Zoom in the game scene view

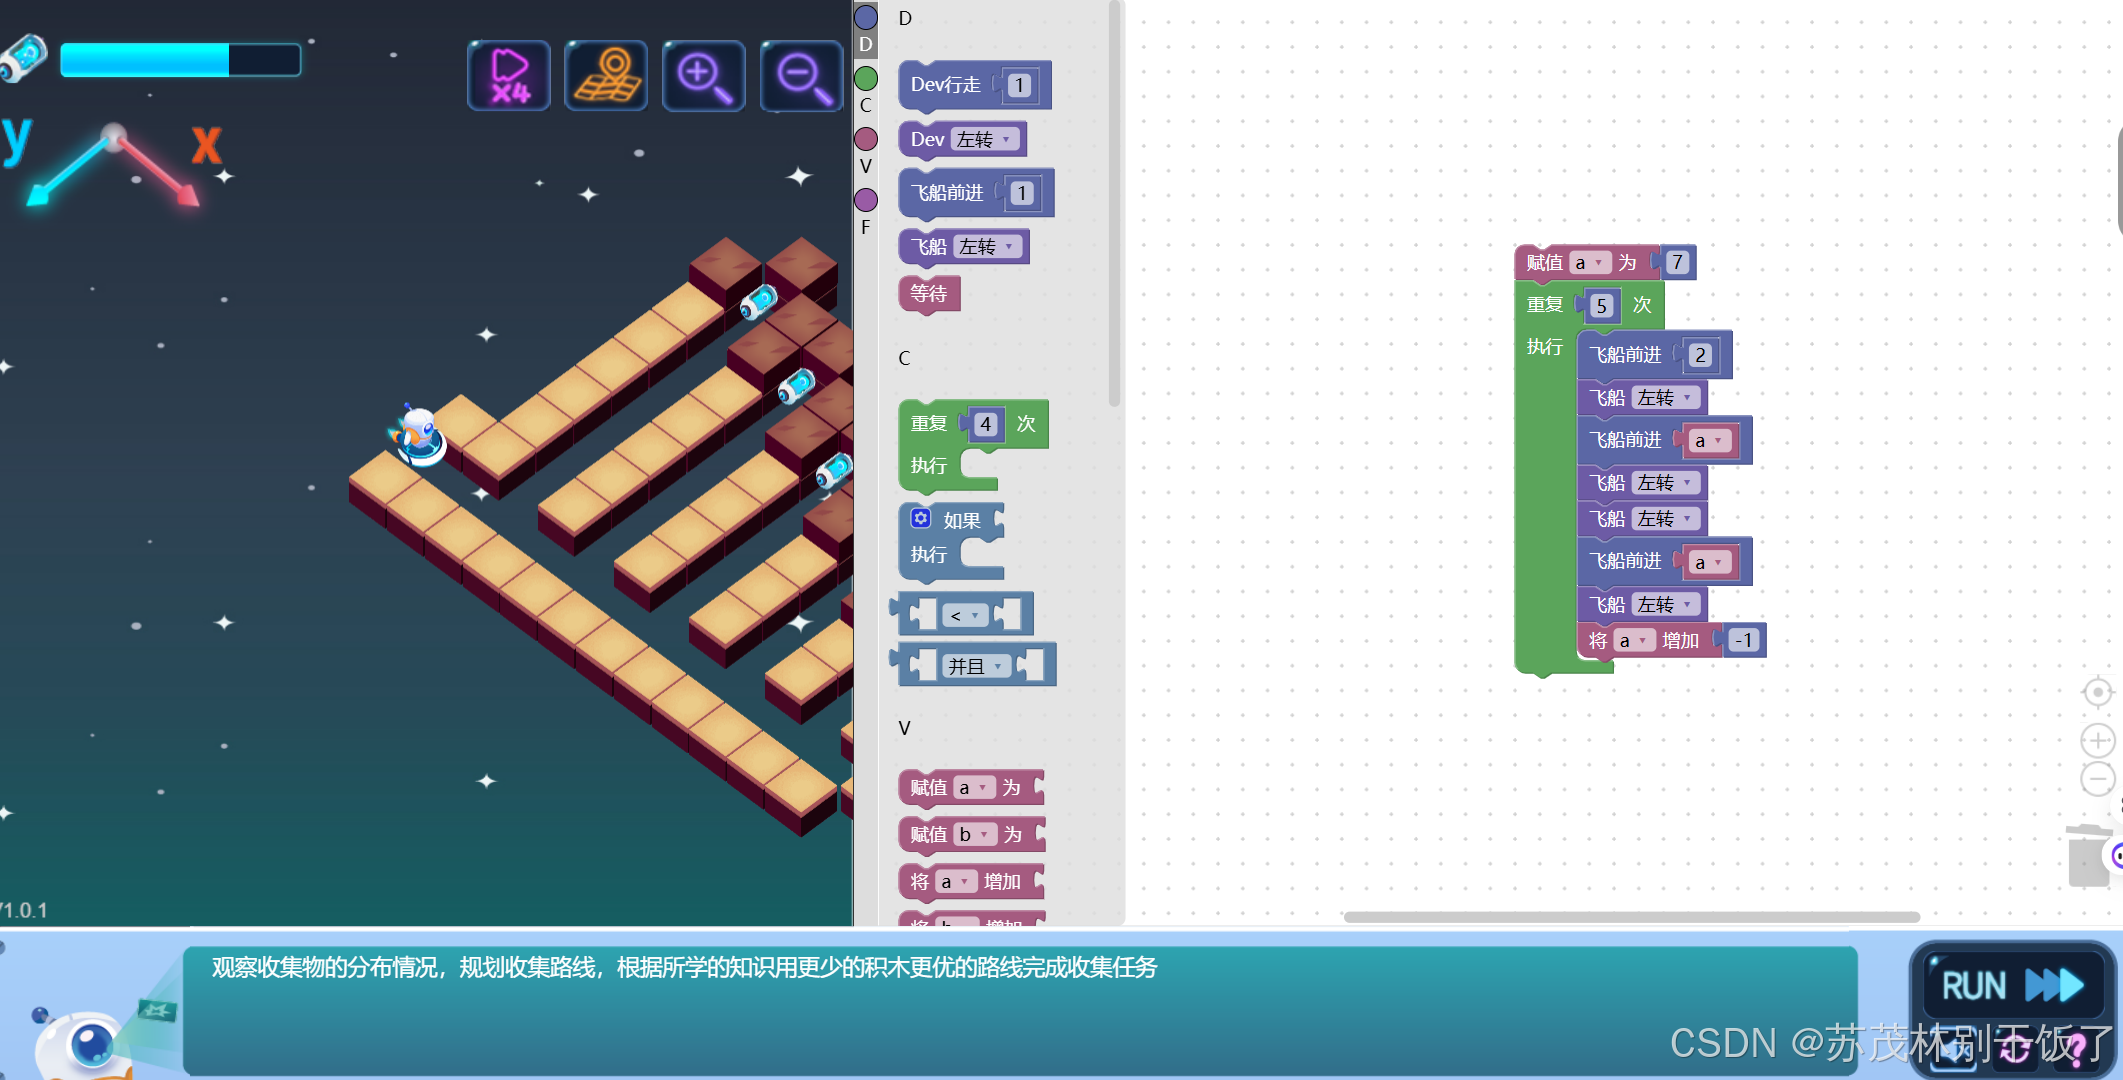click(703, 76)
